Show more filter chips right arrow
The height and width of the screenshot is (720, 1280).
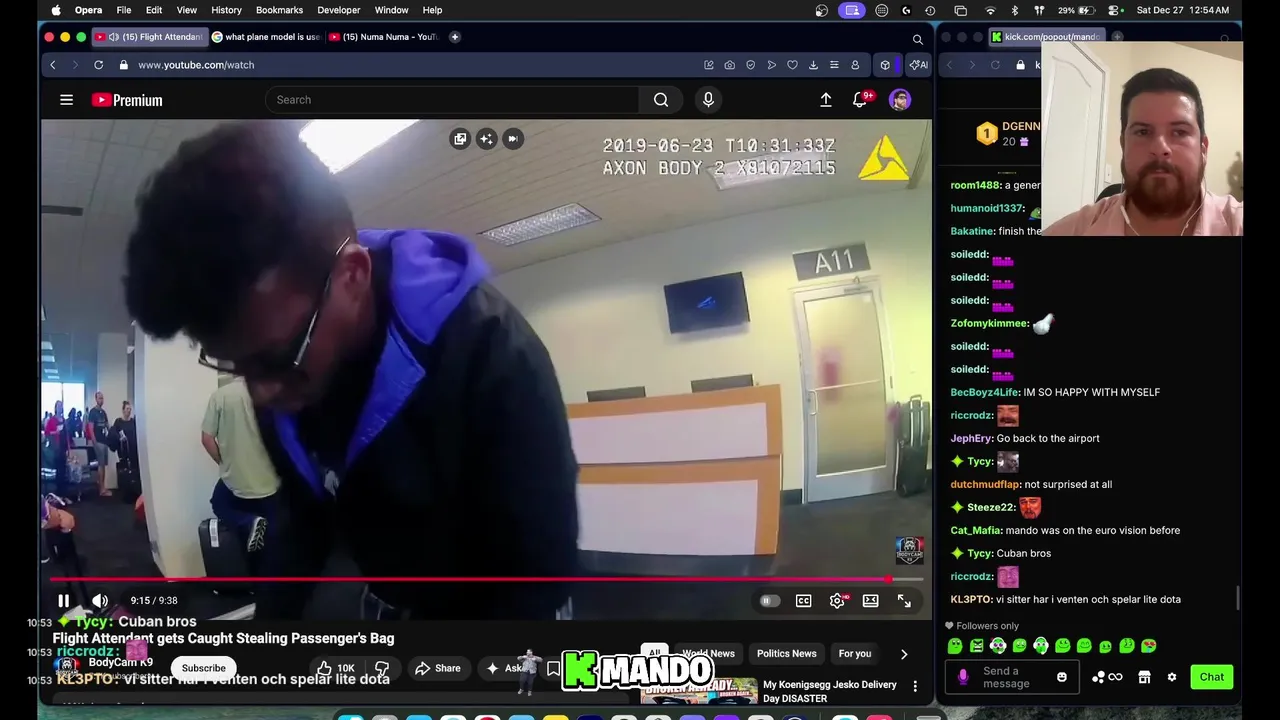pos(904,654)
